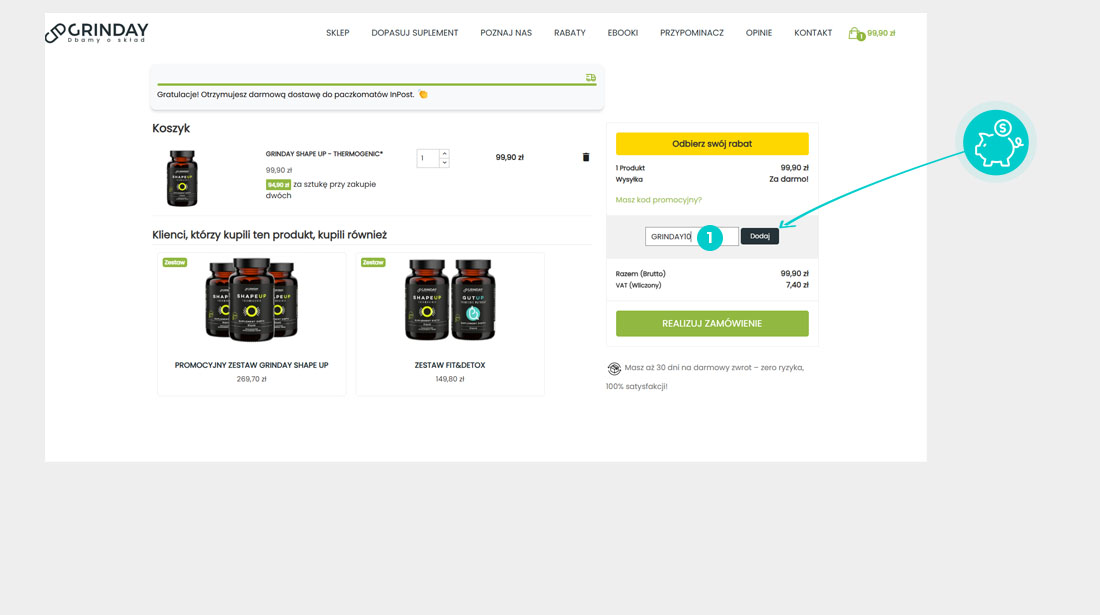Click the Zestaw badge on Shape Up set
1100x615 pixels.
click(x=175, y=262)
